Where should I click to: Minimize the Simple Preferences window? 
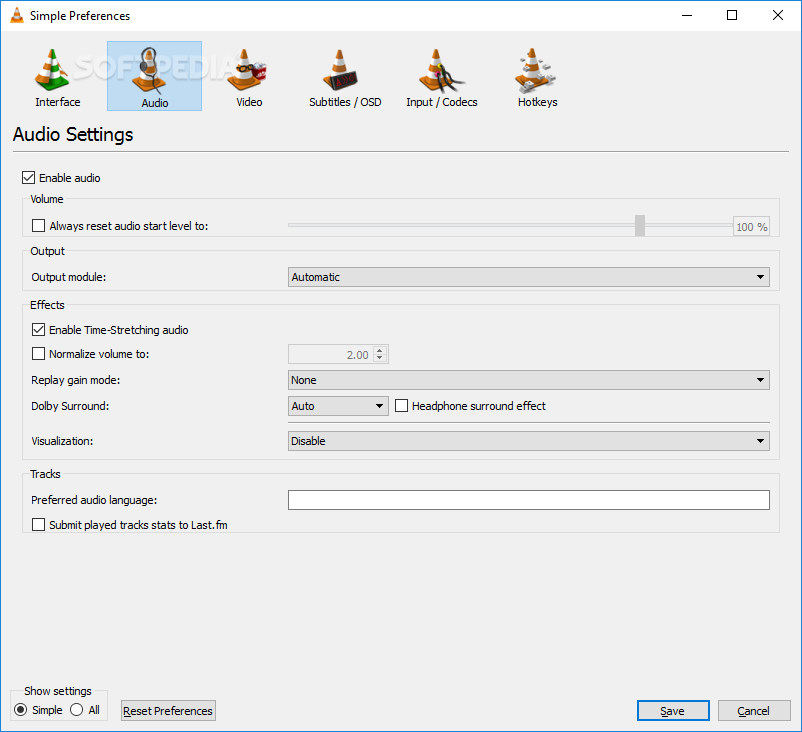(687, 15)
